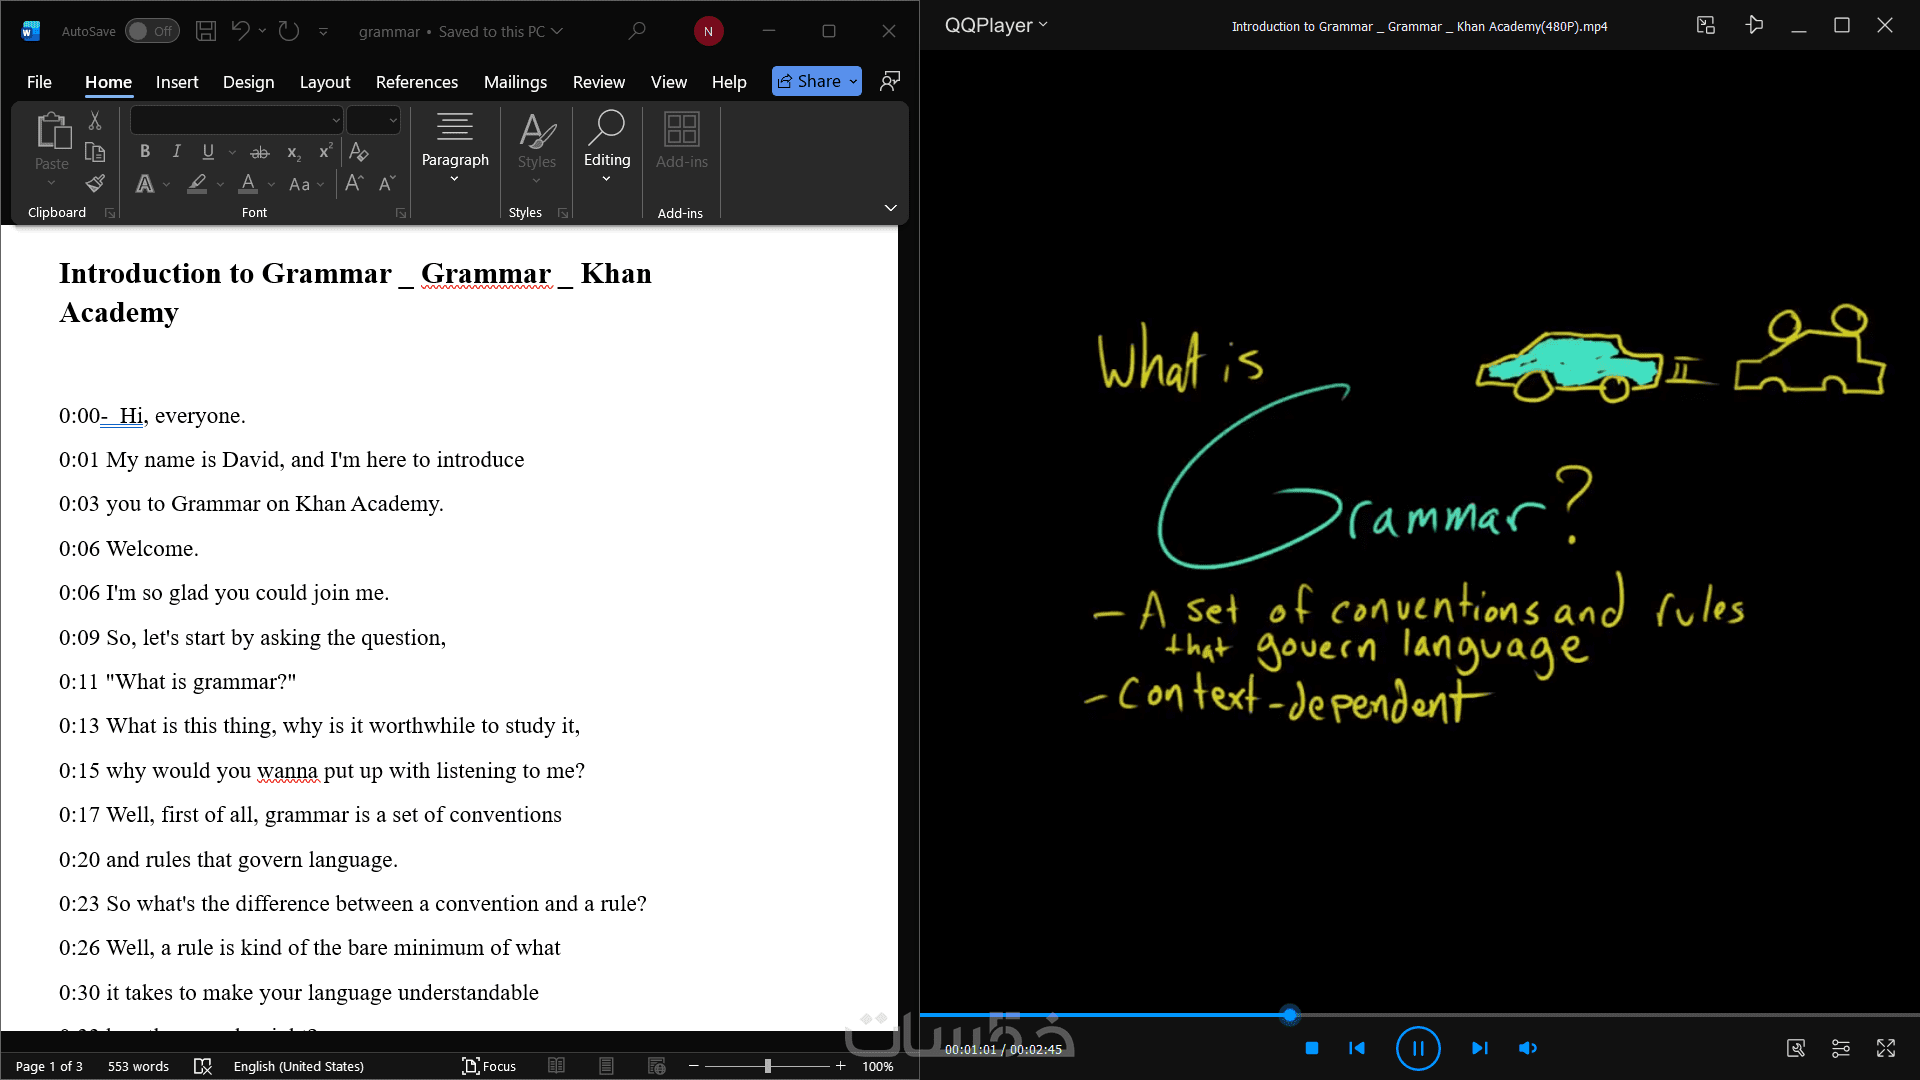The image size is (1920, 1080).
Task: Click the QQPlayer progress bar handle
Action: 1290,1015
